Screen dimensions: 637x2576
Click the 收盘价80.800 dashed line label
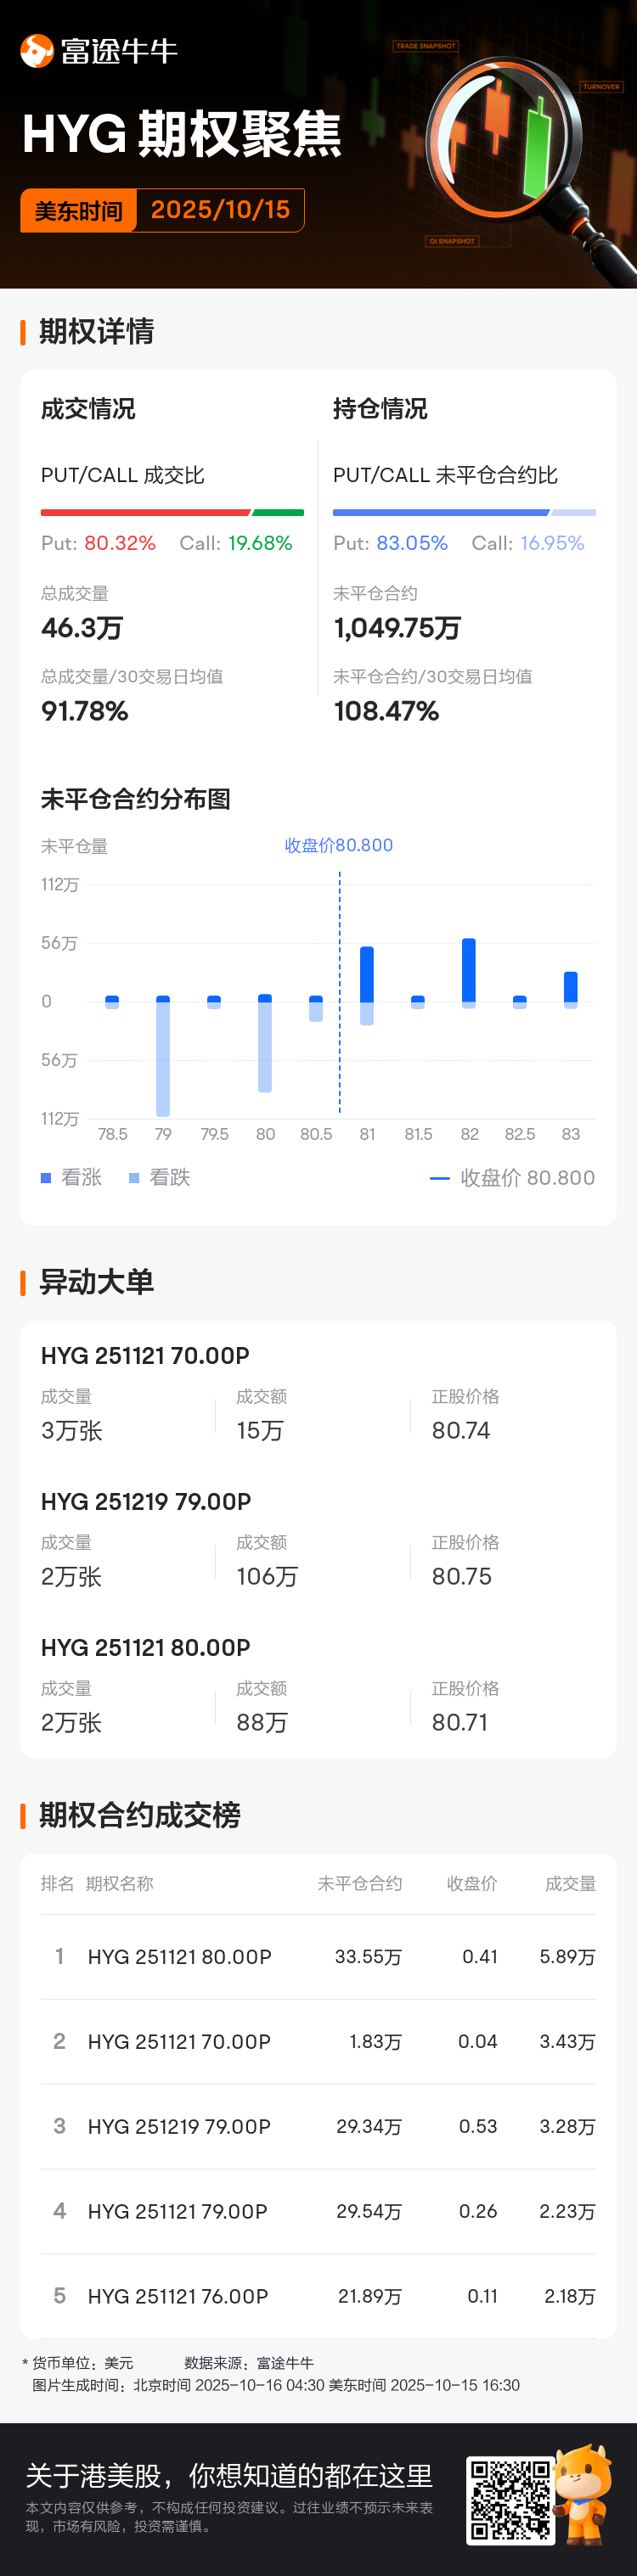339,846
